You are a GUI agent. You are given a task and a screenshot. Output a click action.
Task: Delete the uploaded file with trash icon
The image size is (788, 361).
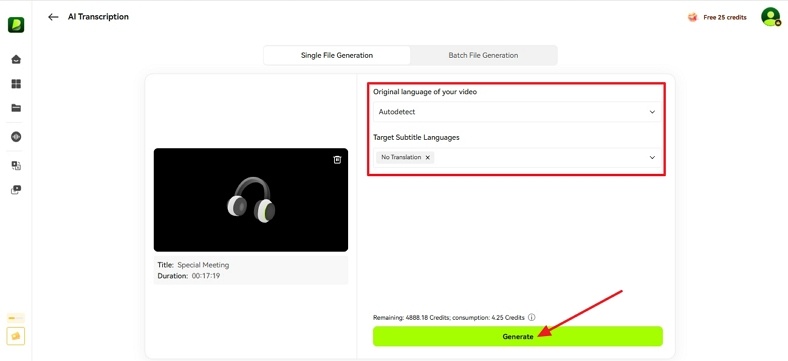[337, 159]
